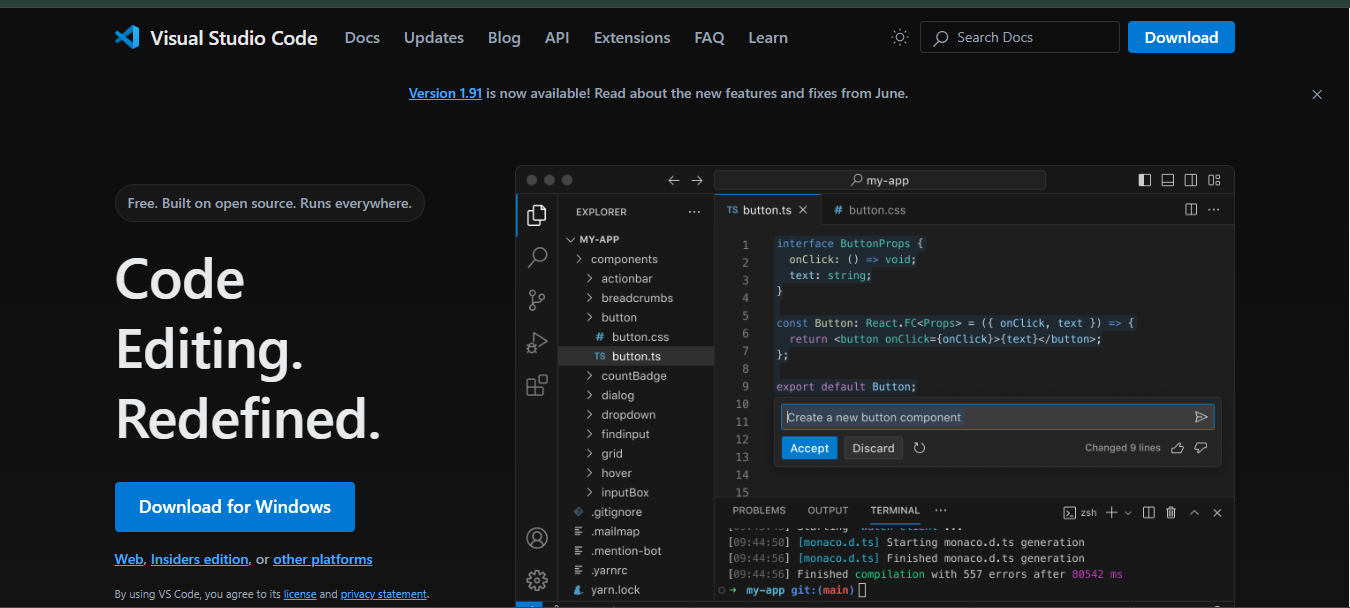Click the Download for Windows button
The image size is (1350, 608).
[x=235, y=507]
